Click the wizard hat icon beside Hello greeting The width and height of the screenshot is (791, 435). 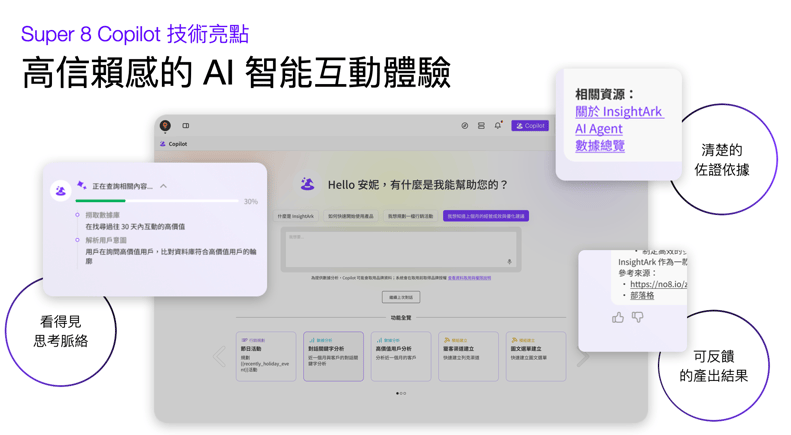click(307, 185)
